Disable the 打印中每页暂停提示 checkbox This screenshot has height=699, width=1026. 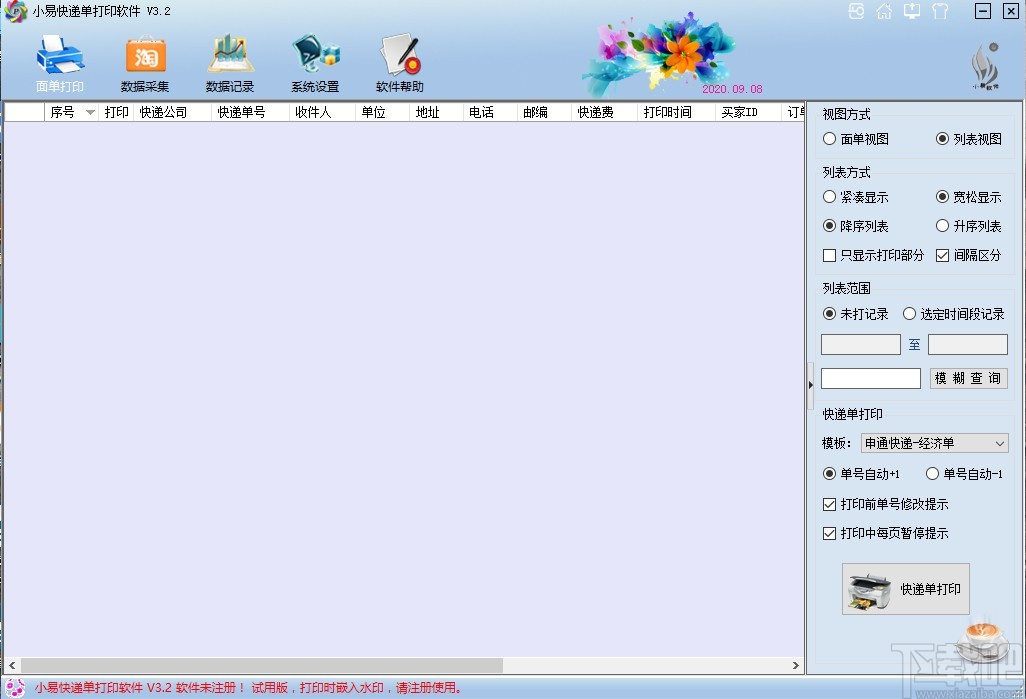coord(829,534)
